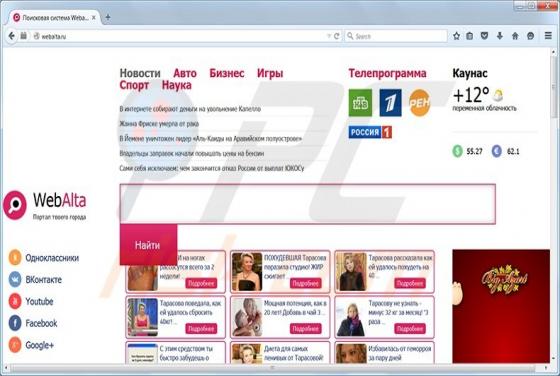Open the Google+ text link
Screen dimensions: 560x376
point(40,345)
